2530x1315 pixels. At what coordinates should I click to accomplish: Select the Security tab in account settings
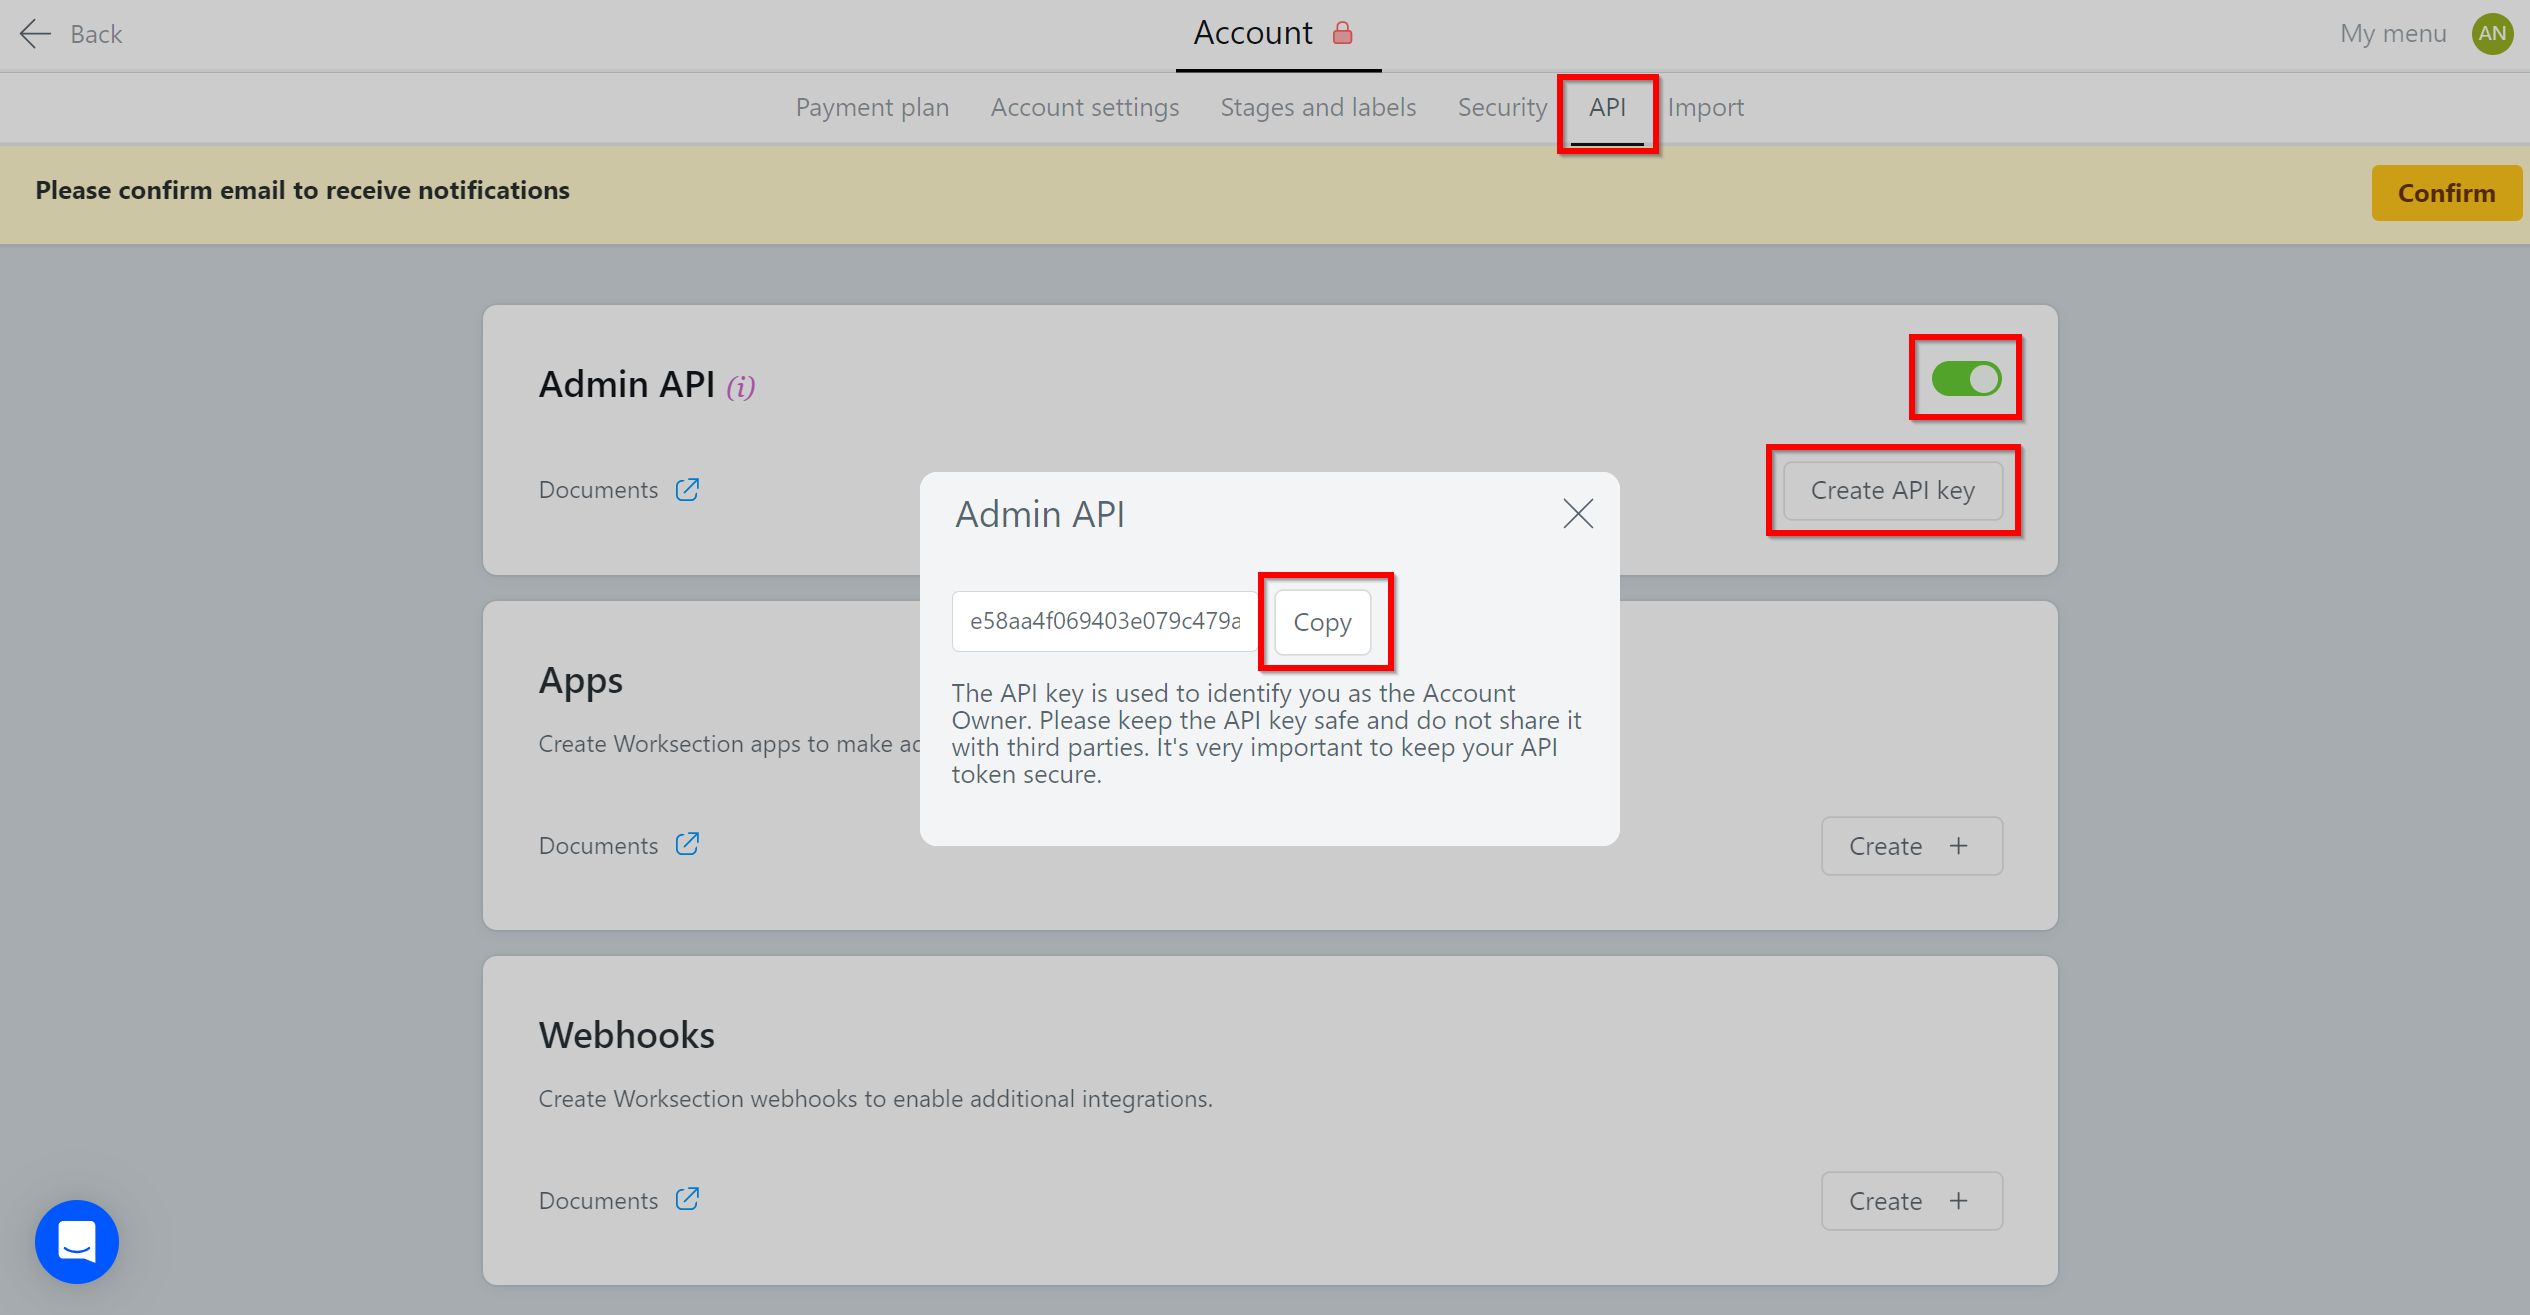pos(1501,107)
